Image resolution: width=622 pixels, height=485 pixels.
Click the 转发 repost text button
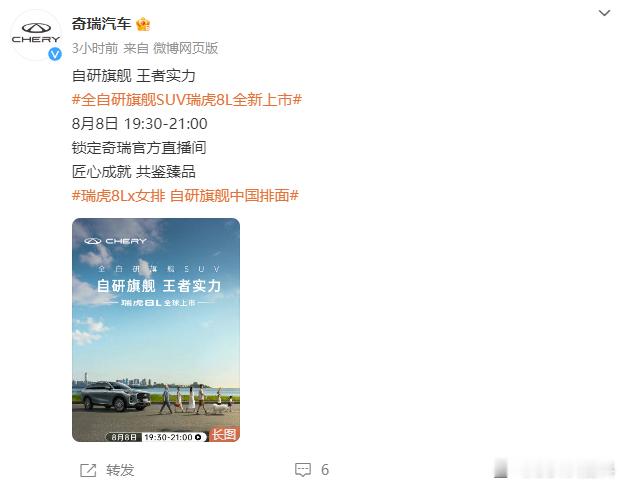pos(120,470)
